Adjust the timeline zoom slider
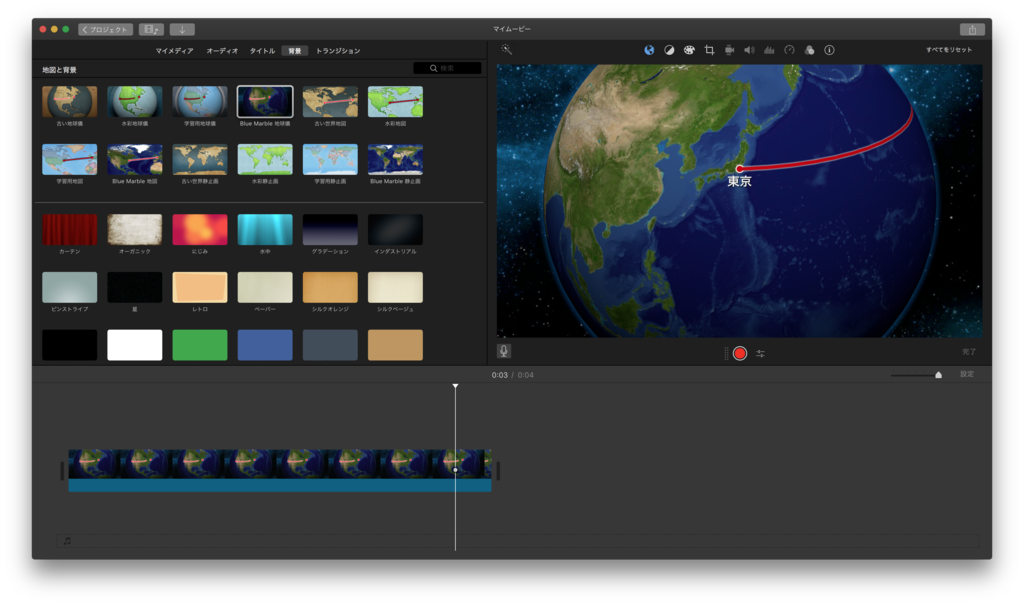 click(x=938, y=375)
